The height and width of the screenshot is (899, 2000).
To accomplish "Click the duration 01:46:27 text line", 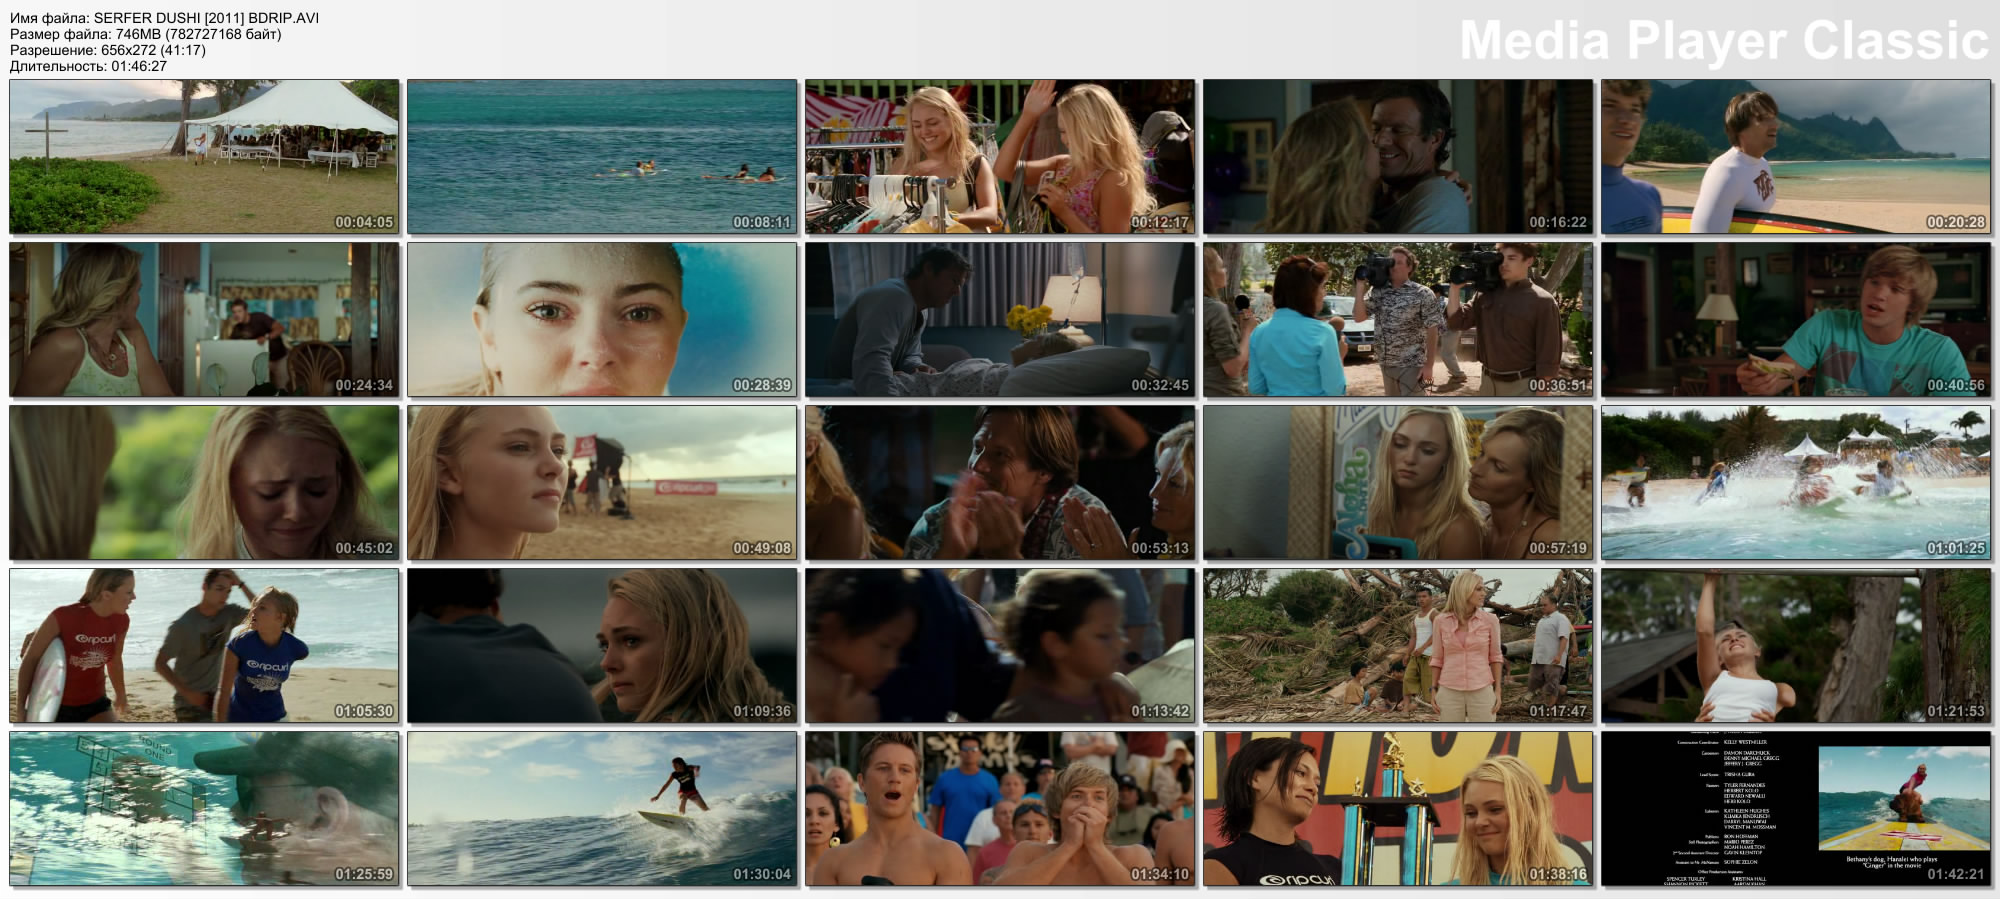I will pos(88,66).
